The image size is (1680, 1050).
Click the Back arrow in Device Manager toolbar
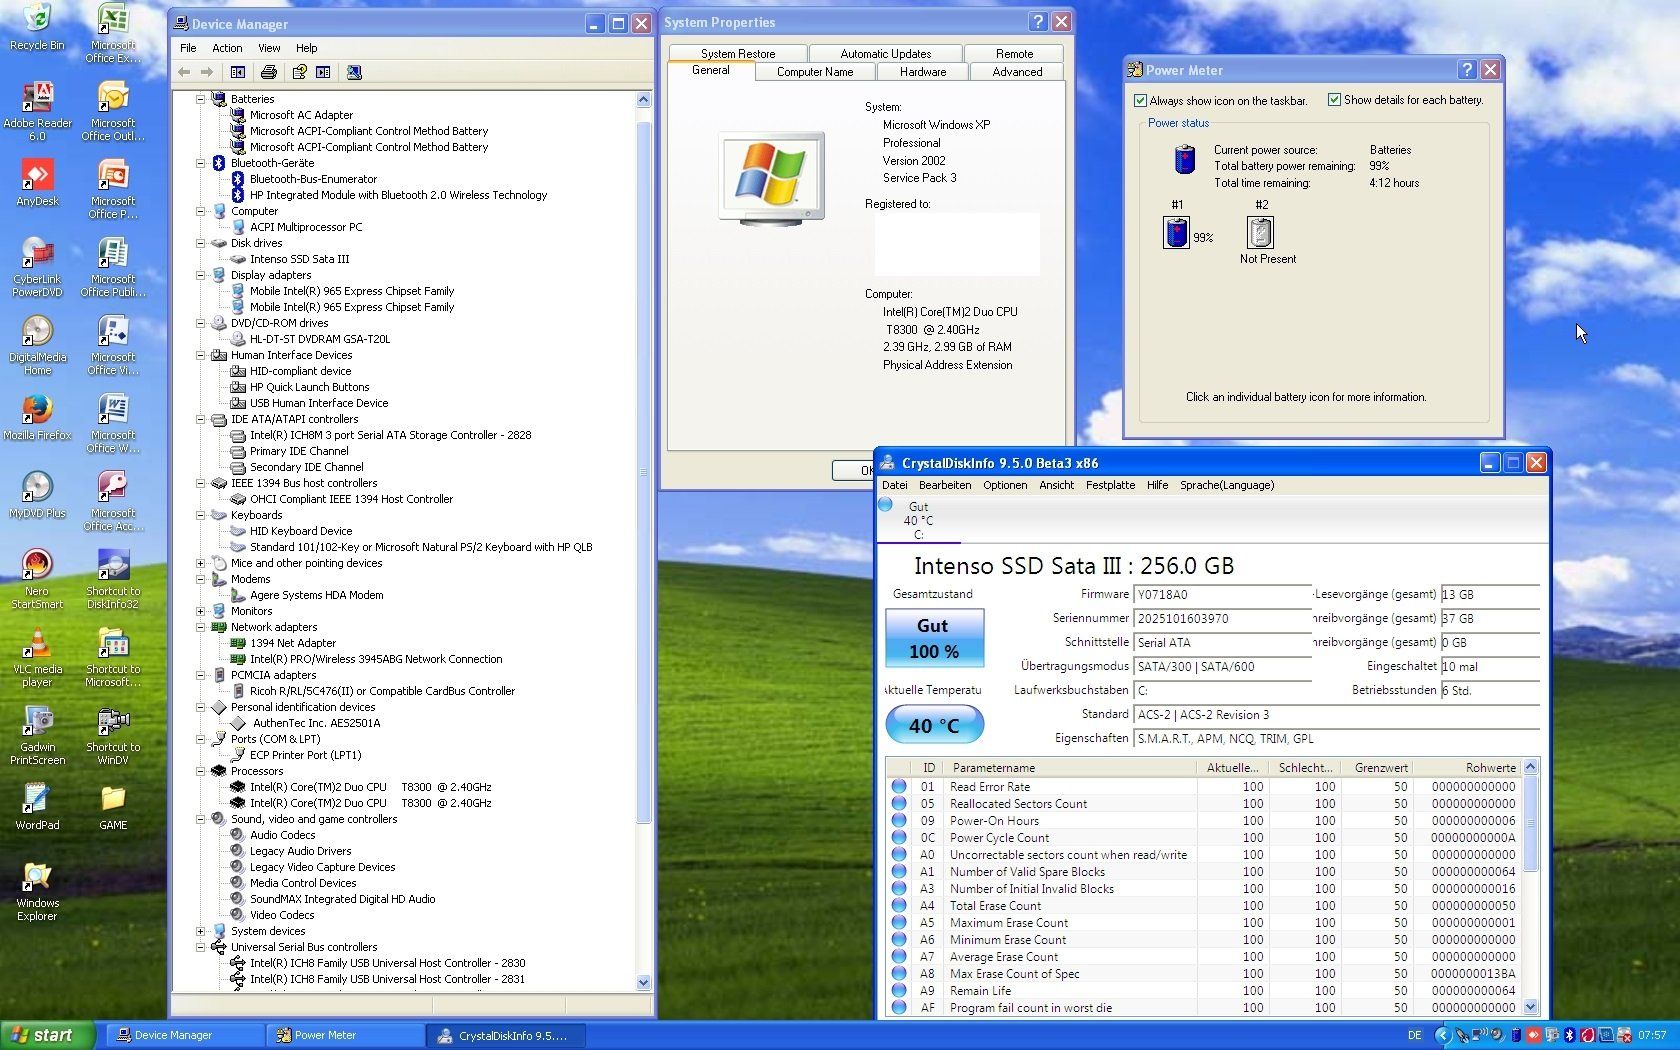(x=184, y=72)
